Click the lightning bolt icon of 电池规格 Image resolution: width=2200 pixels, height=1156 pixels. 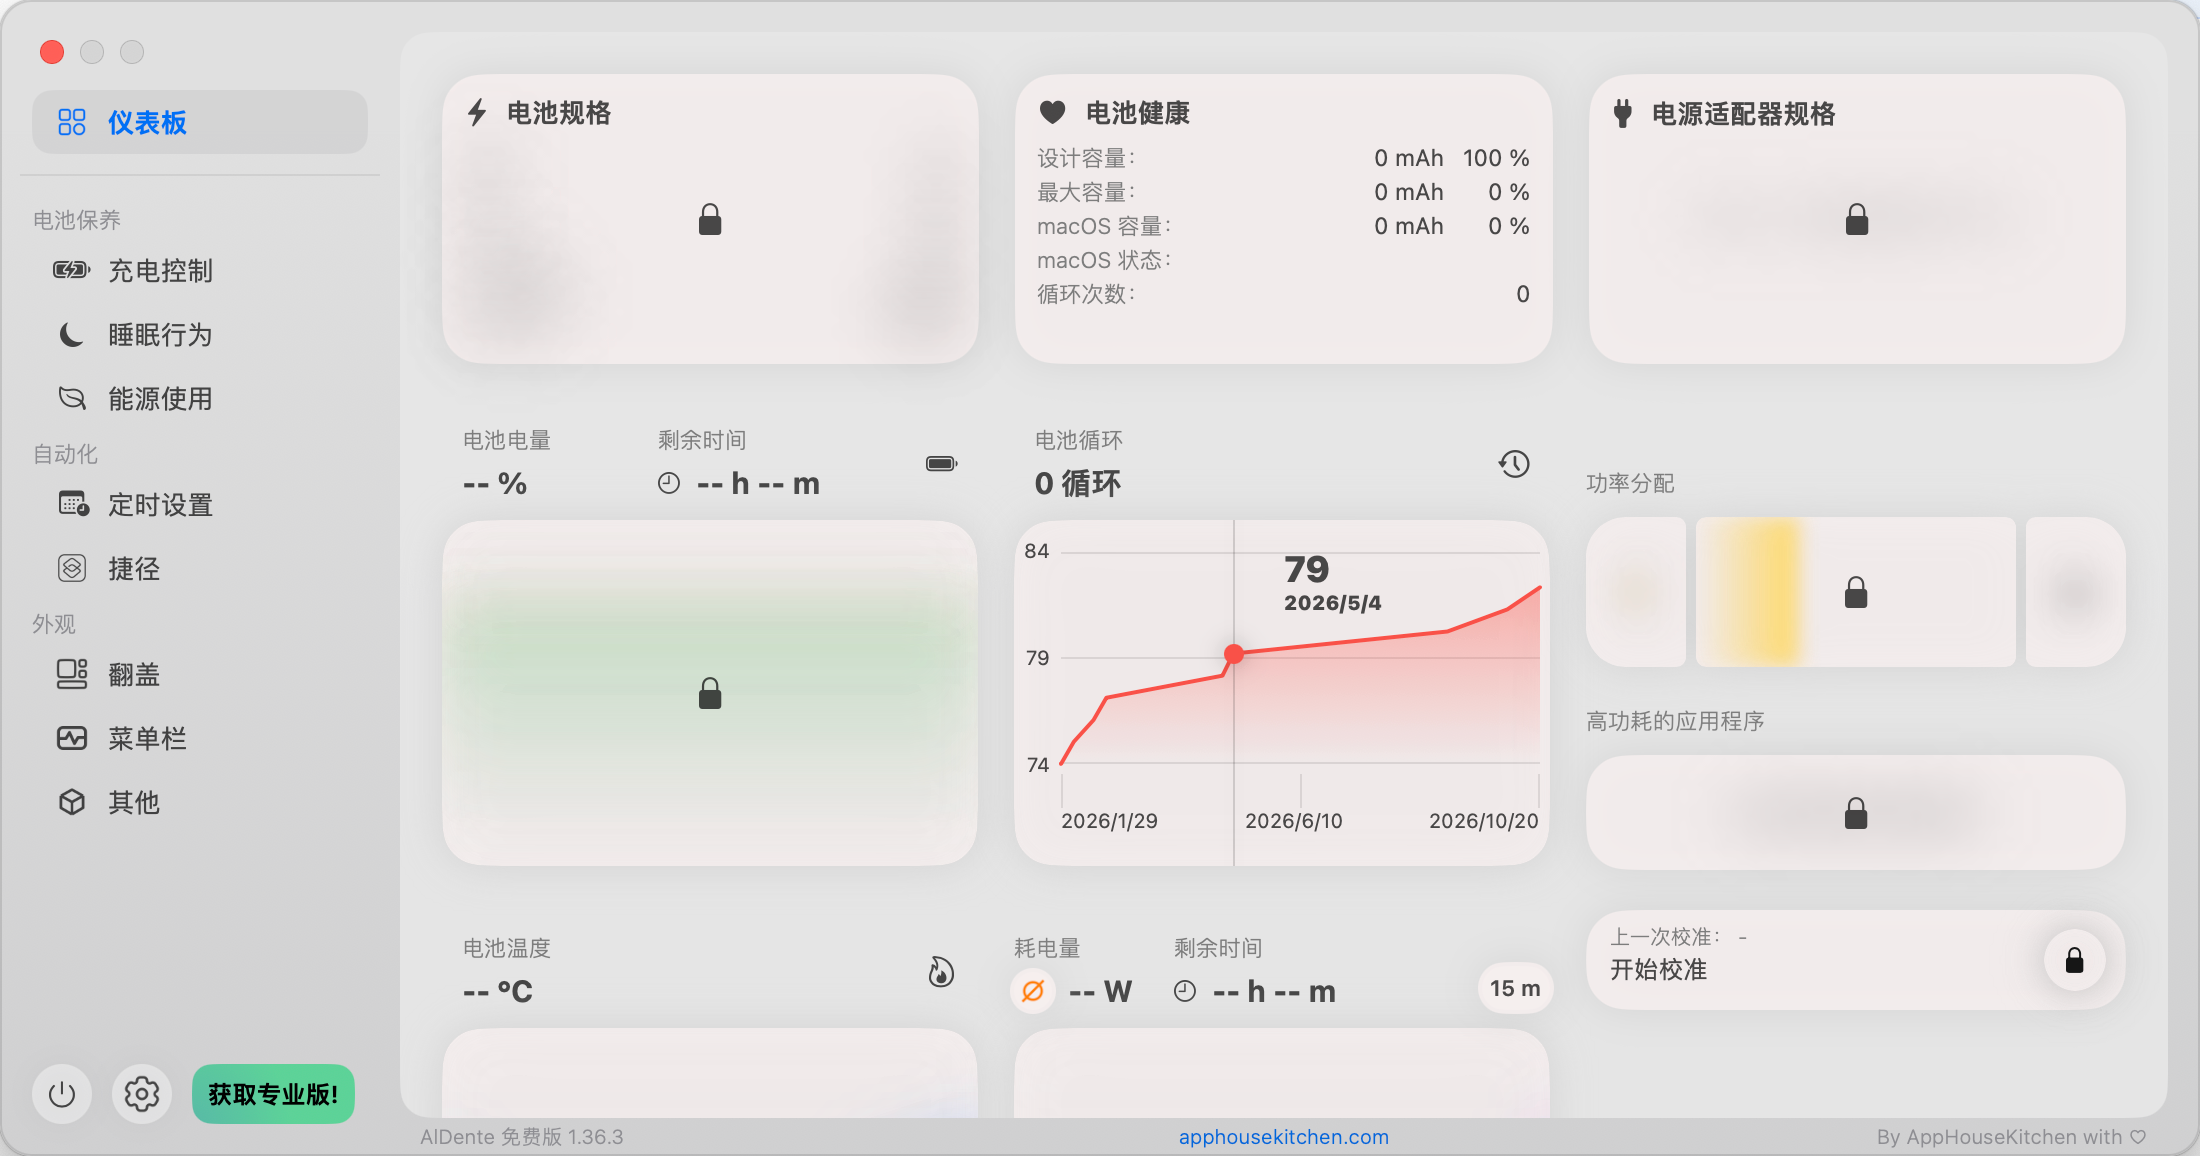tap(477, 112)
